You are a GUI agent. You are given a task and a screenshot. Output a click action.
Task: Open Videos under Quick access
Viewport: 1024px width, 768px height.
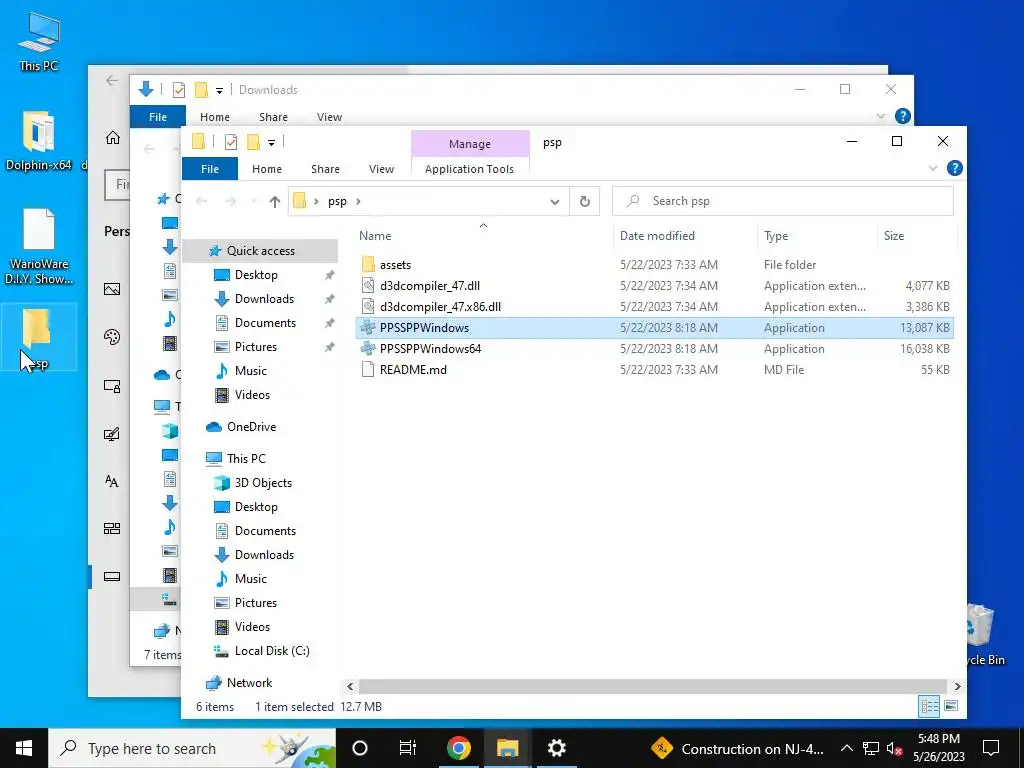251,394
